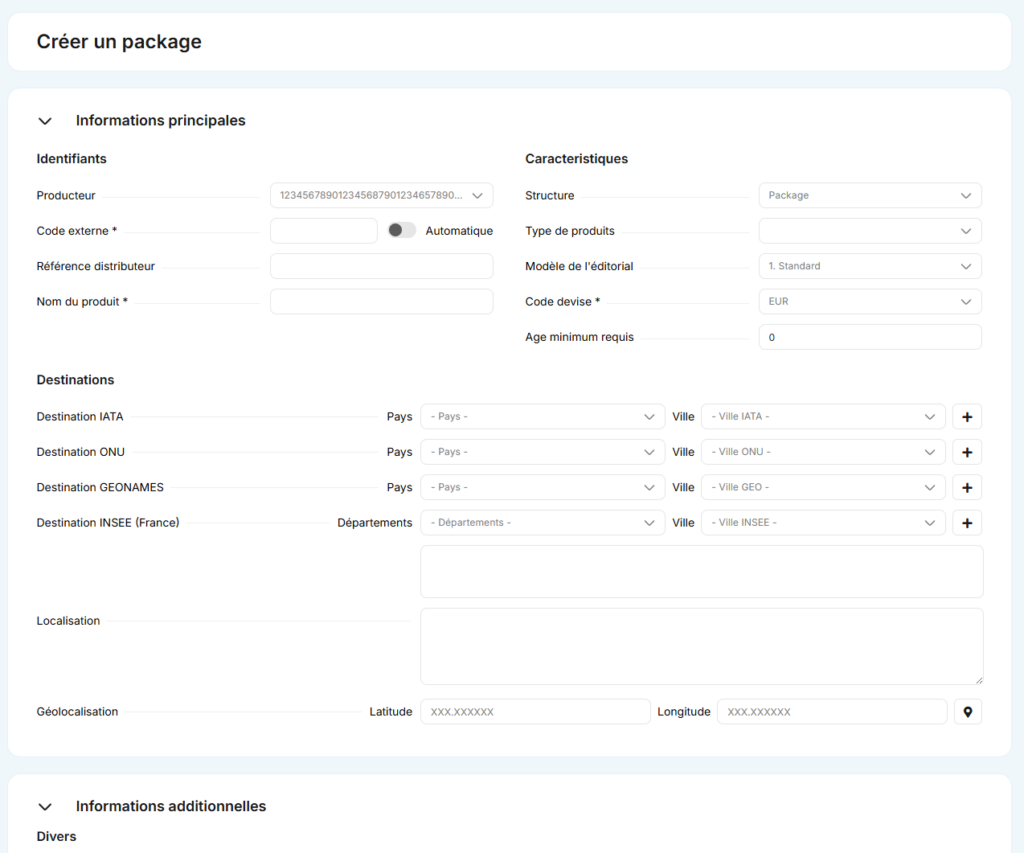Toggle the Automatique switch
Viewport: 1024px width, 853px height.
pos(402,231)
